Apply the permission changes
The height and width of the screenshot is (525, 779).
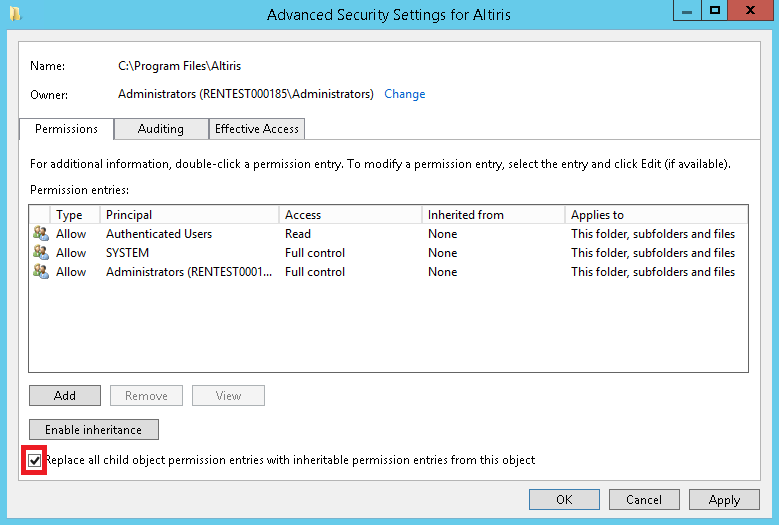click(724, 500)
